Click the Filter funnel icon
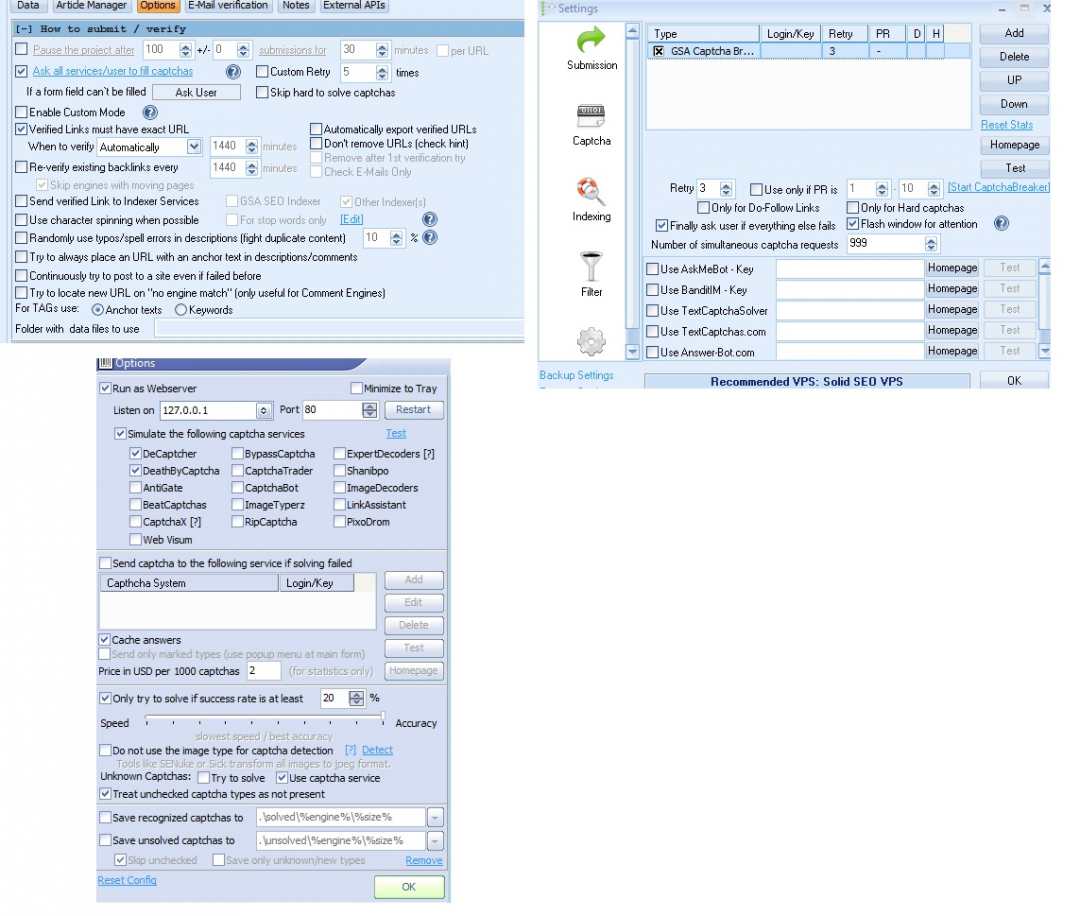The image size is (1080, 916). (x=591, y=267)
